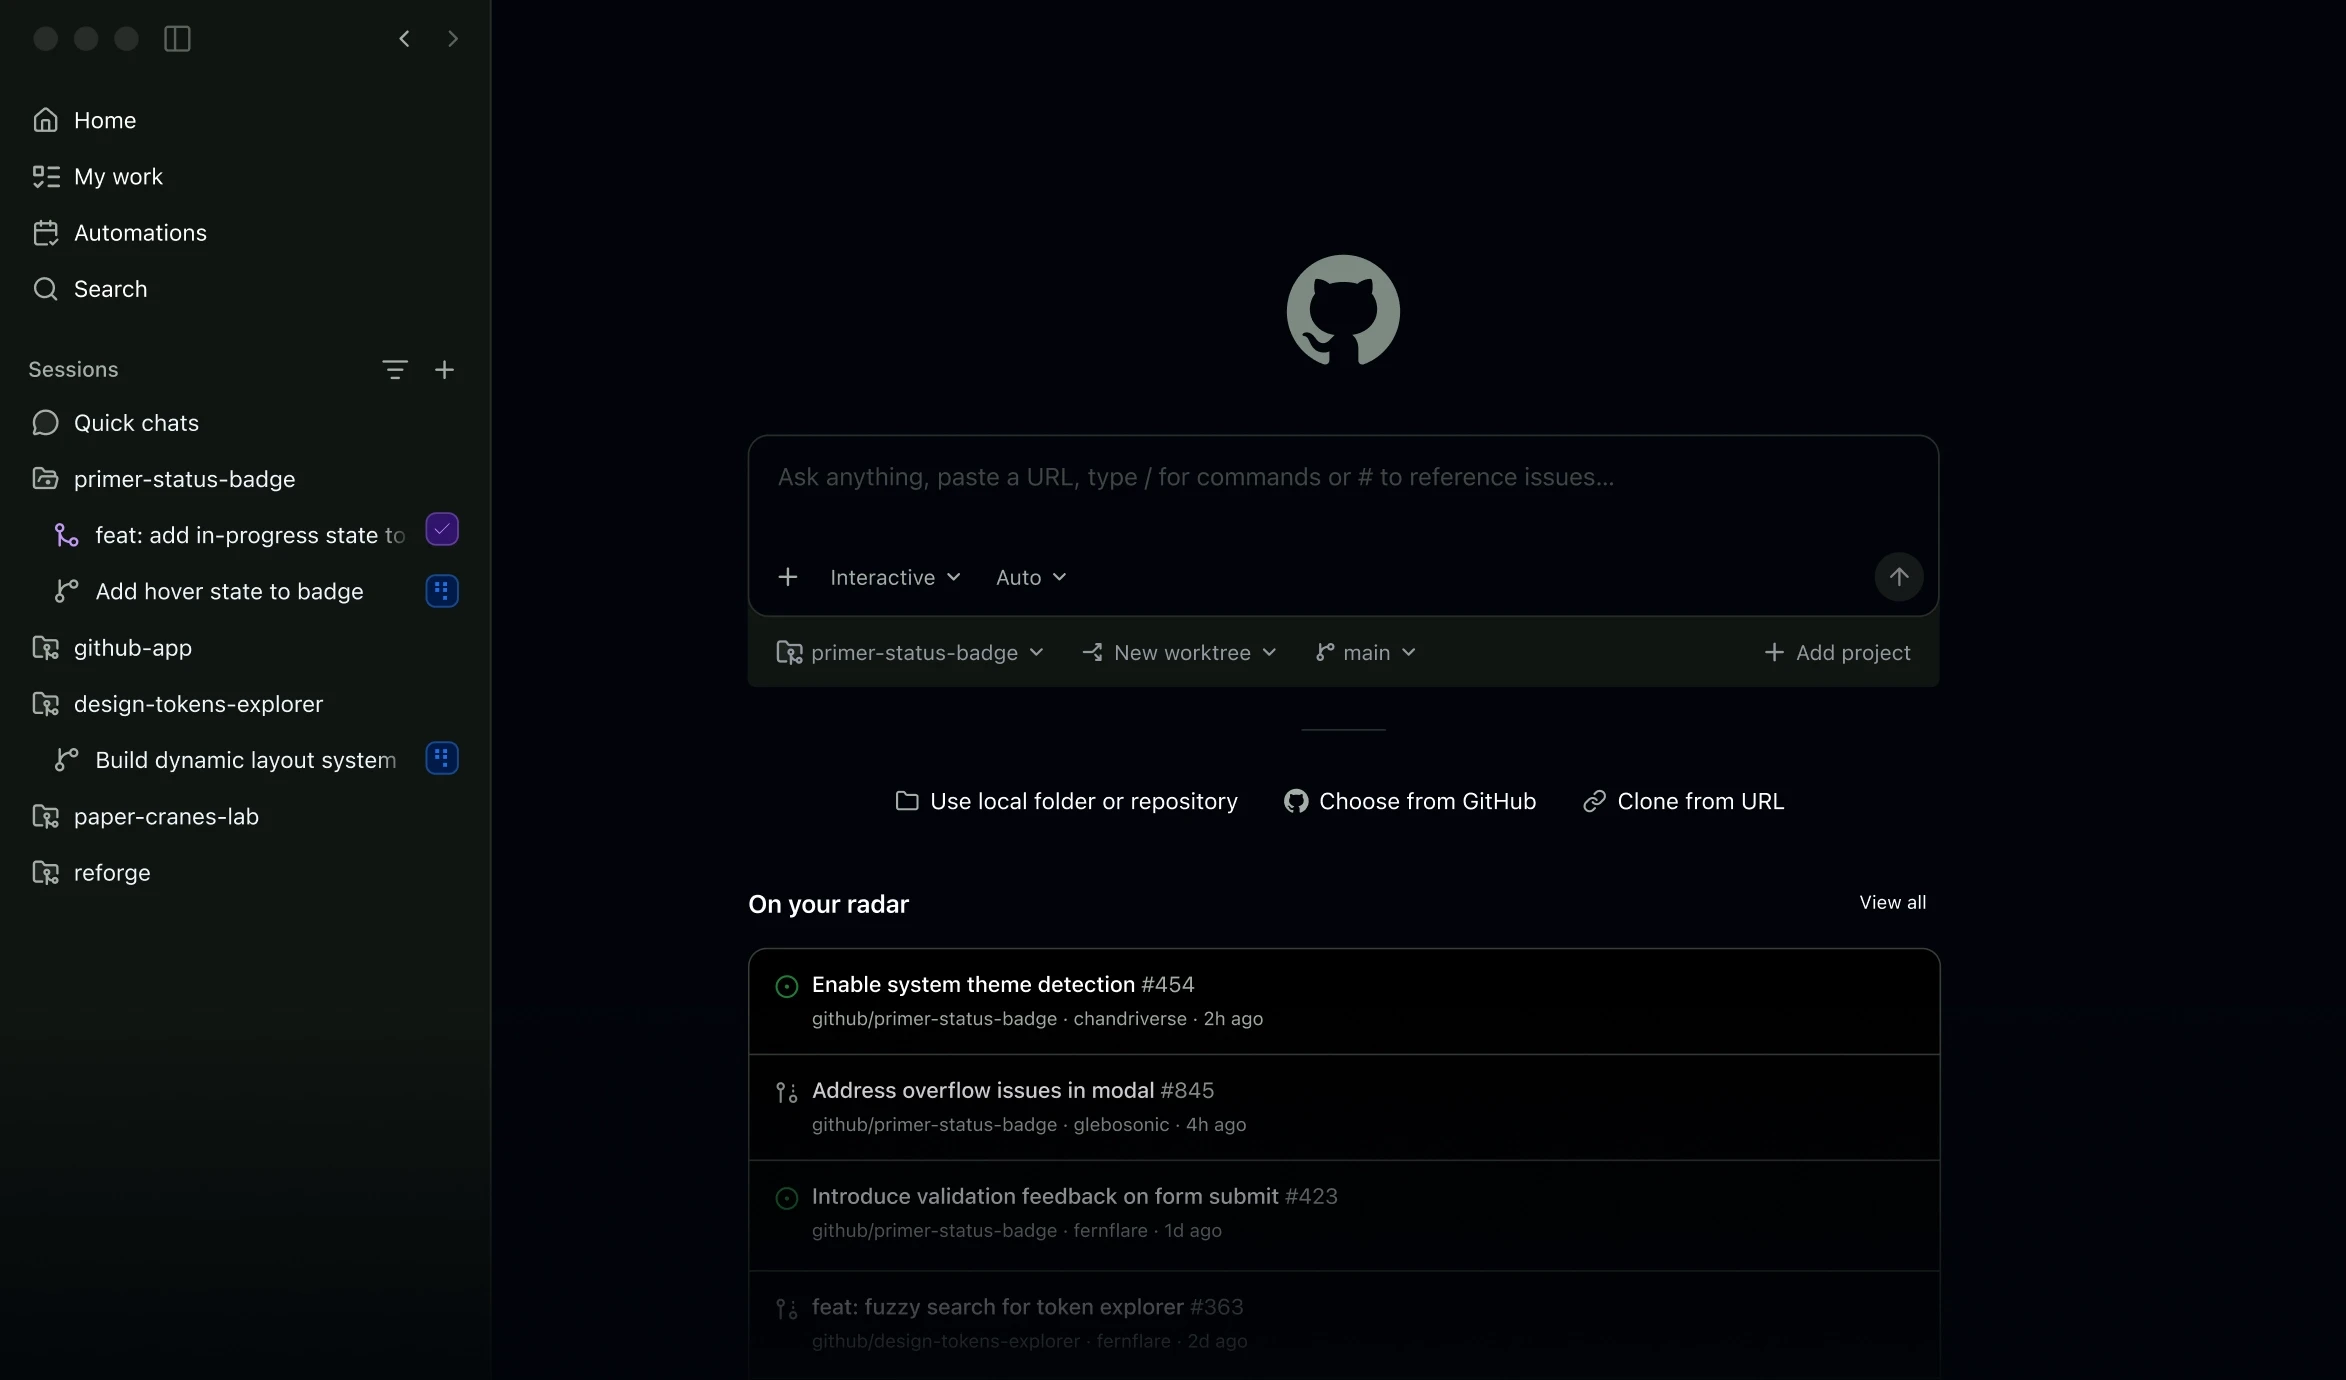Open the sessions filter icon
This screenshot has width=2346, height=1380.
[395, 370]
